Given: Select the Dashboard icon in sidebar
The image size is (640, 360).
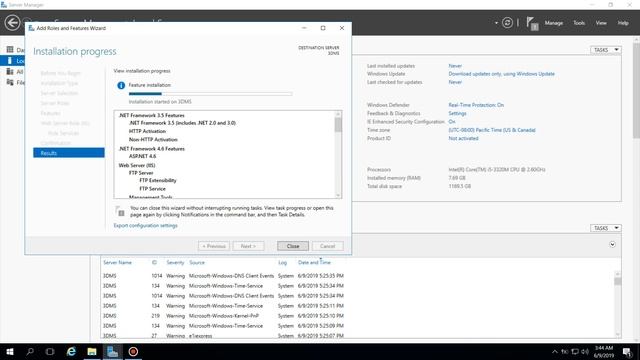Looking at the screenshot, I should coord(10,49).
